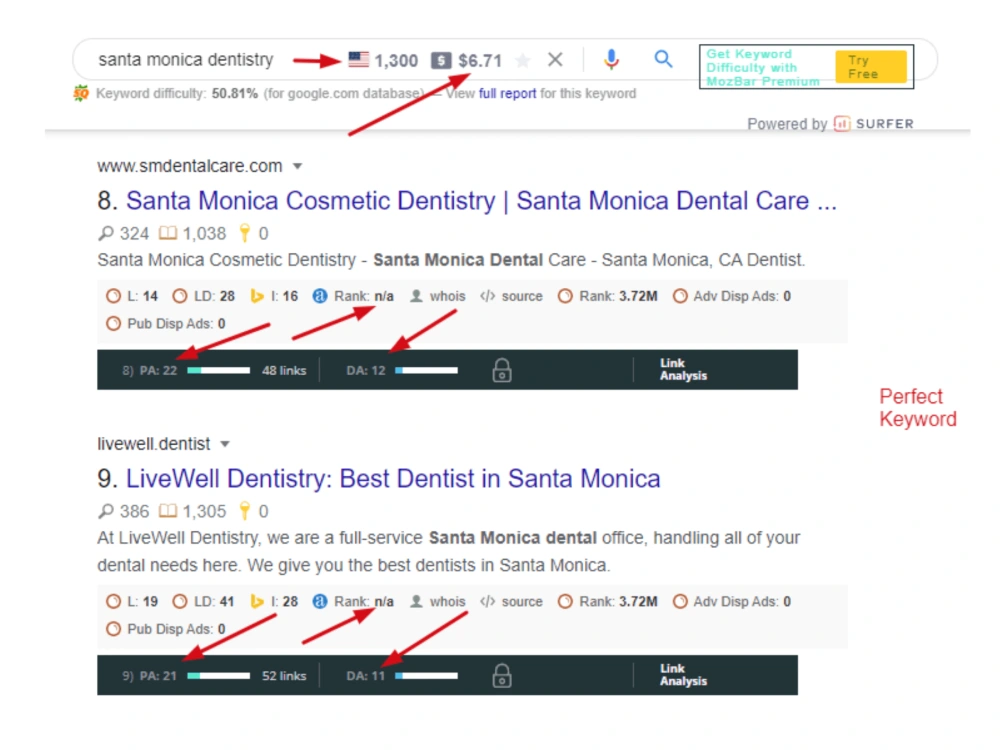Click Powered by Surfer text

tap(830, 124)
